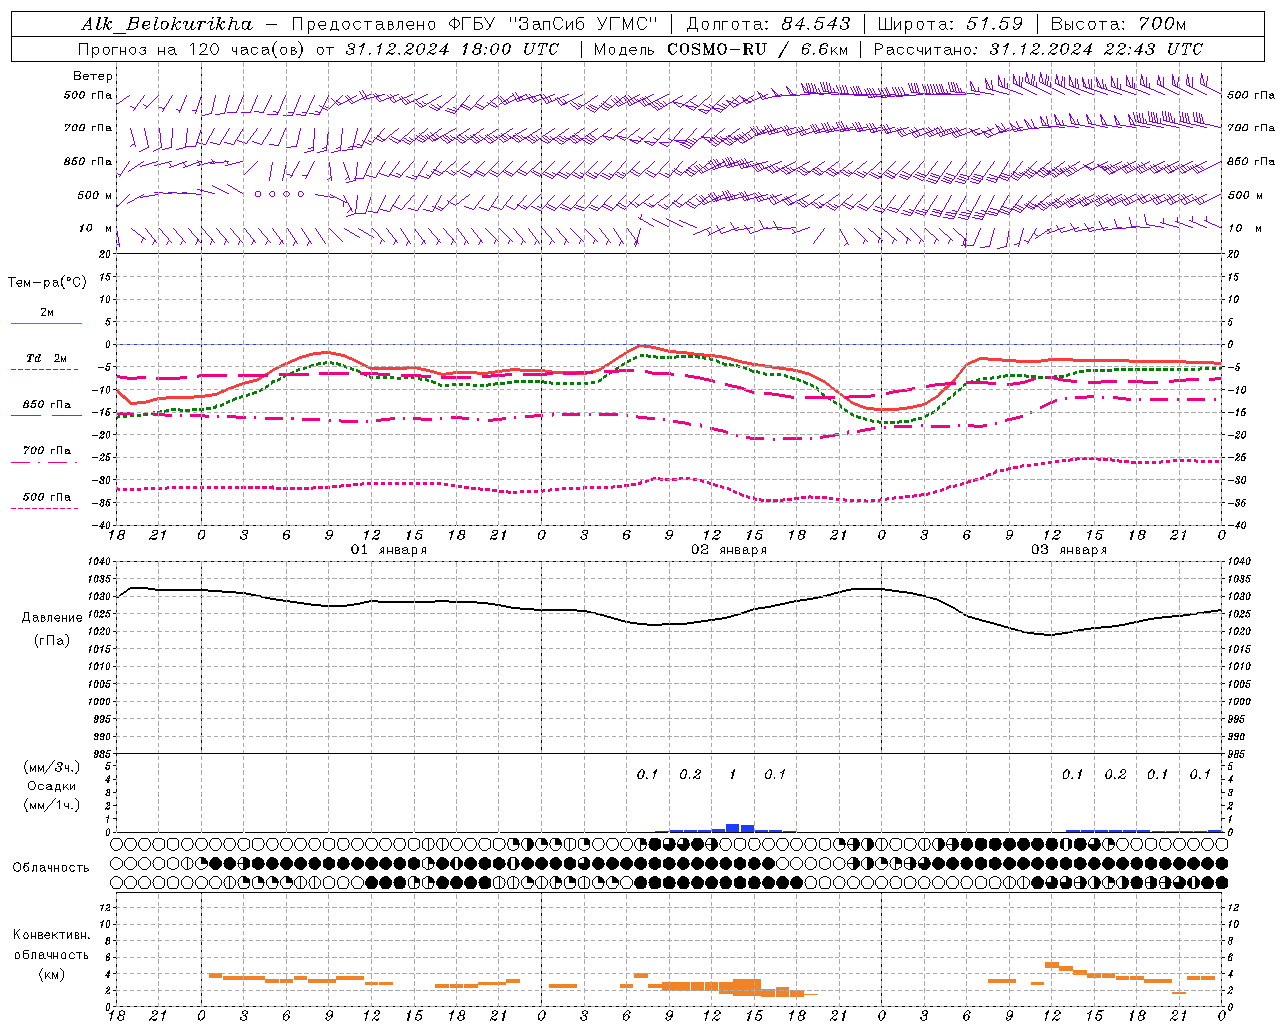1280x1024 pixels.
Task: Click the left 500 гПа wind level label
Action: coord(88,96)
